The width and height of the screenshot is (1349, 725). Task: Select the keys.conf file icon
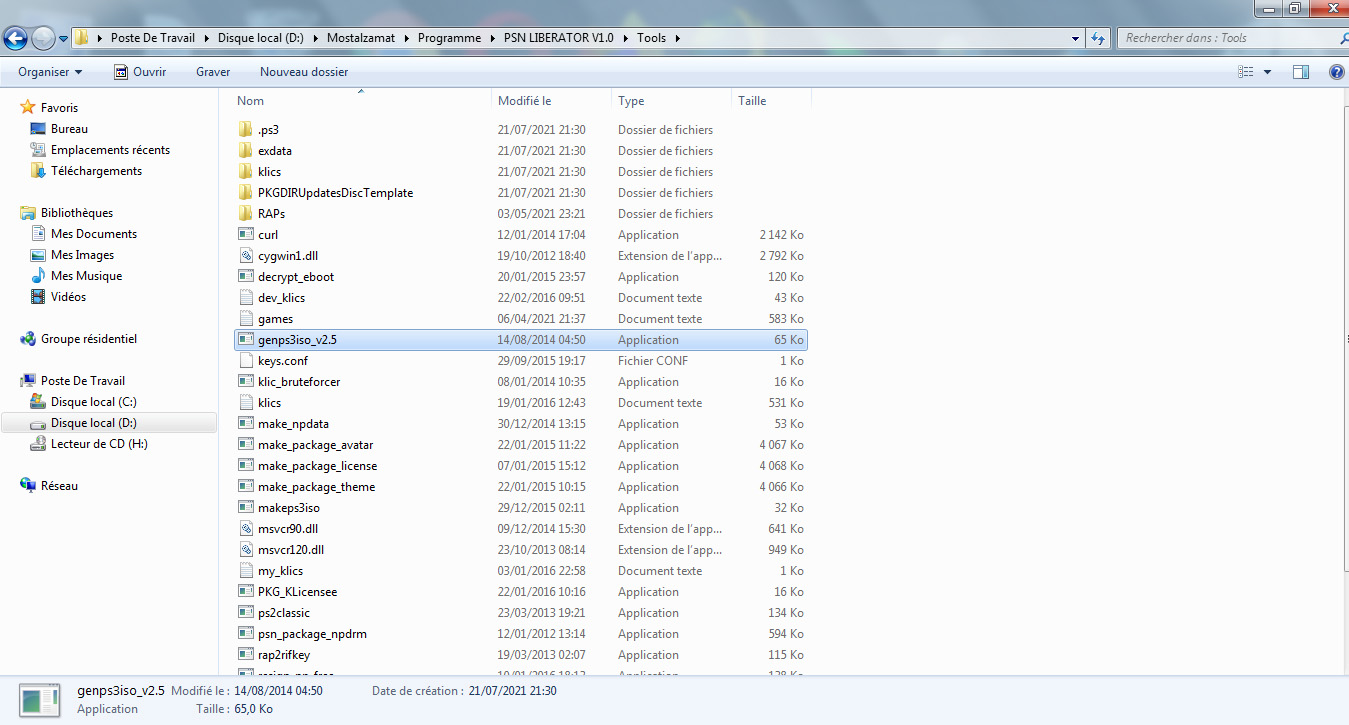click(x=247, y=361)
